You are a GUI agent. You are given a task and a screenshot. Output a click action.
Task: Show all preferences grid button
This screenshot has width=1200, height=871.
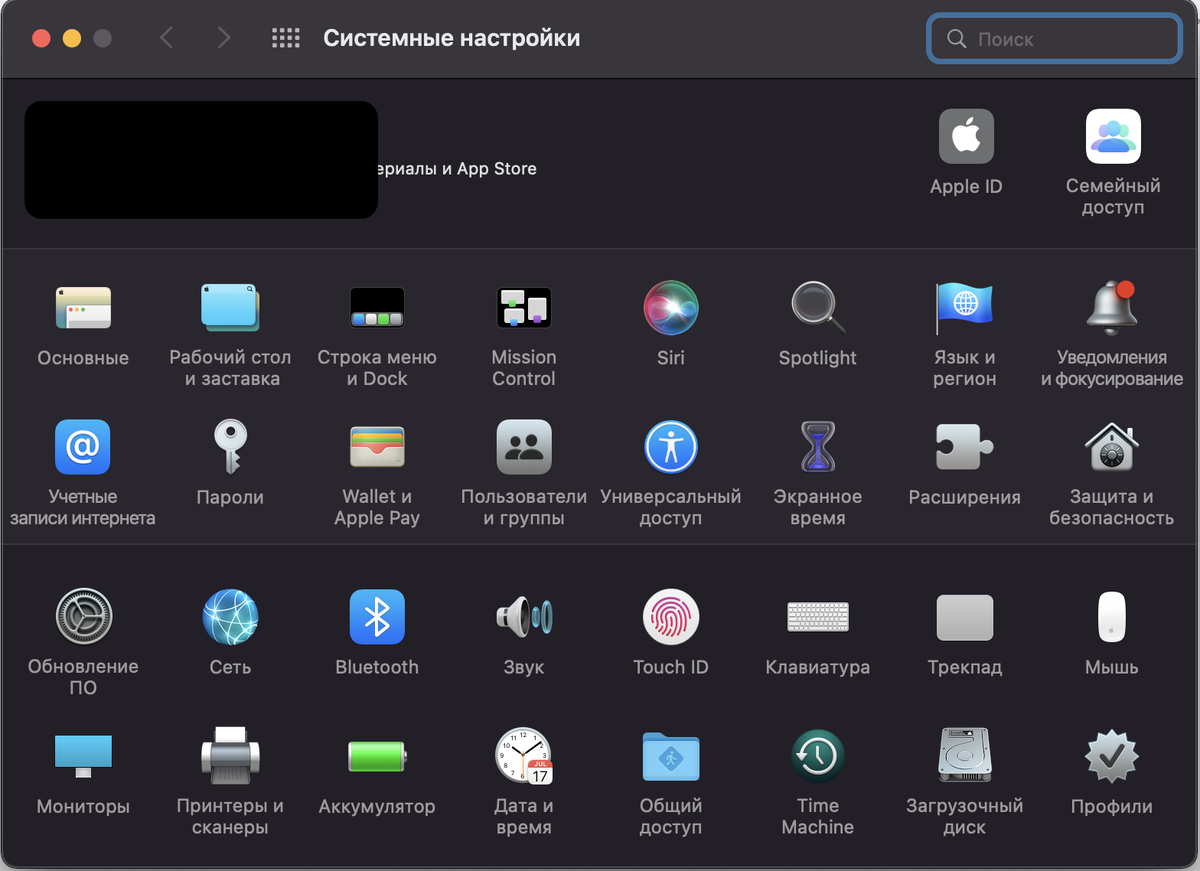pyautogui.click(x=286, y=38)
